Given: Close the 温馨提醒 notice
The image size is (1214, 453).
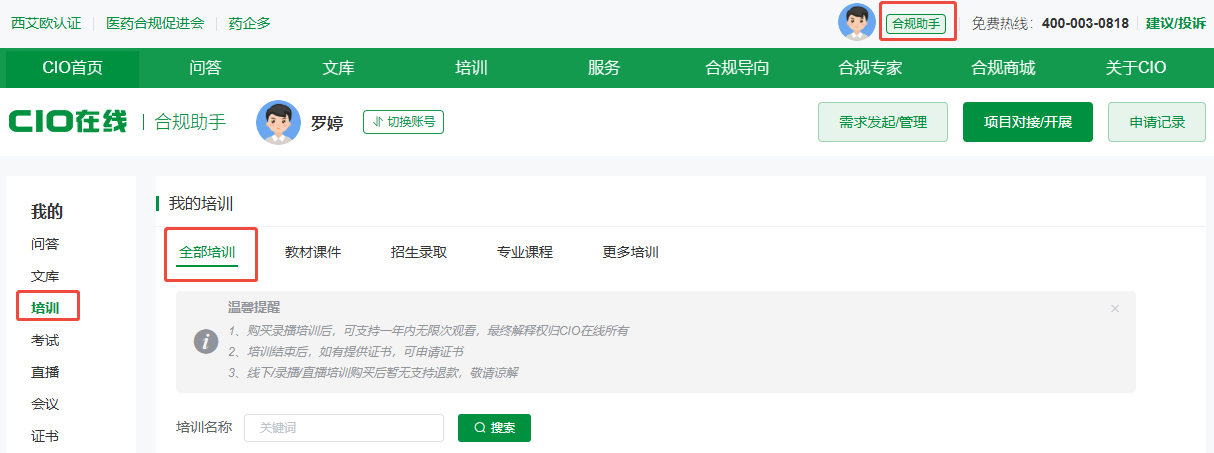Looking at the screenshot, I should point(1115,308).
